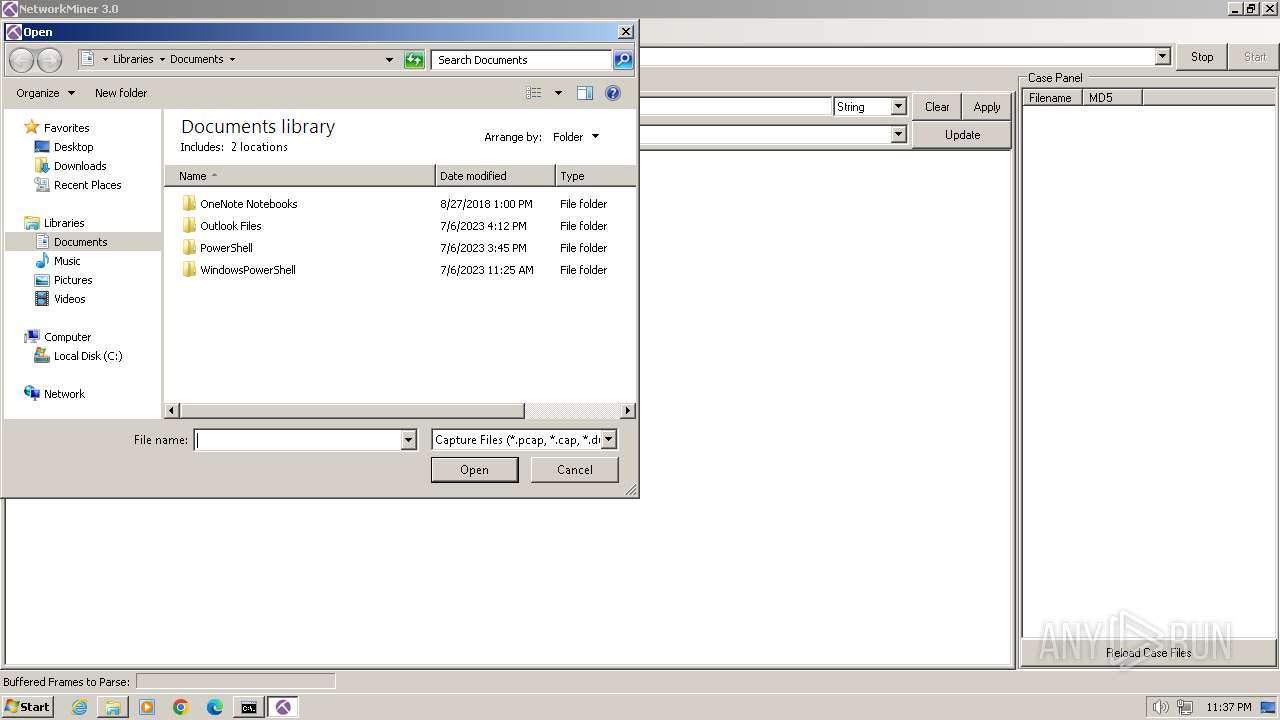Click the 2 locations link
1280x720 pixels.
pos(259,147)
